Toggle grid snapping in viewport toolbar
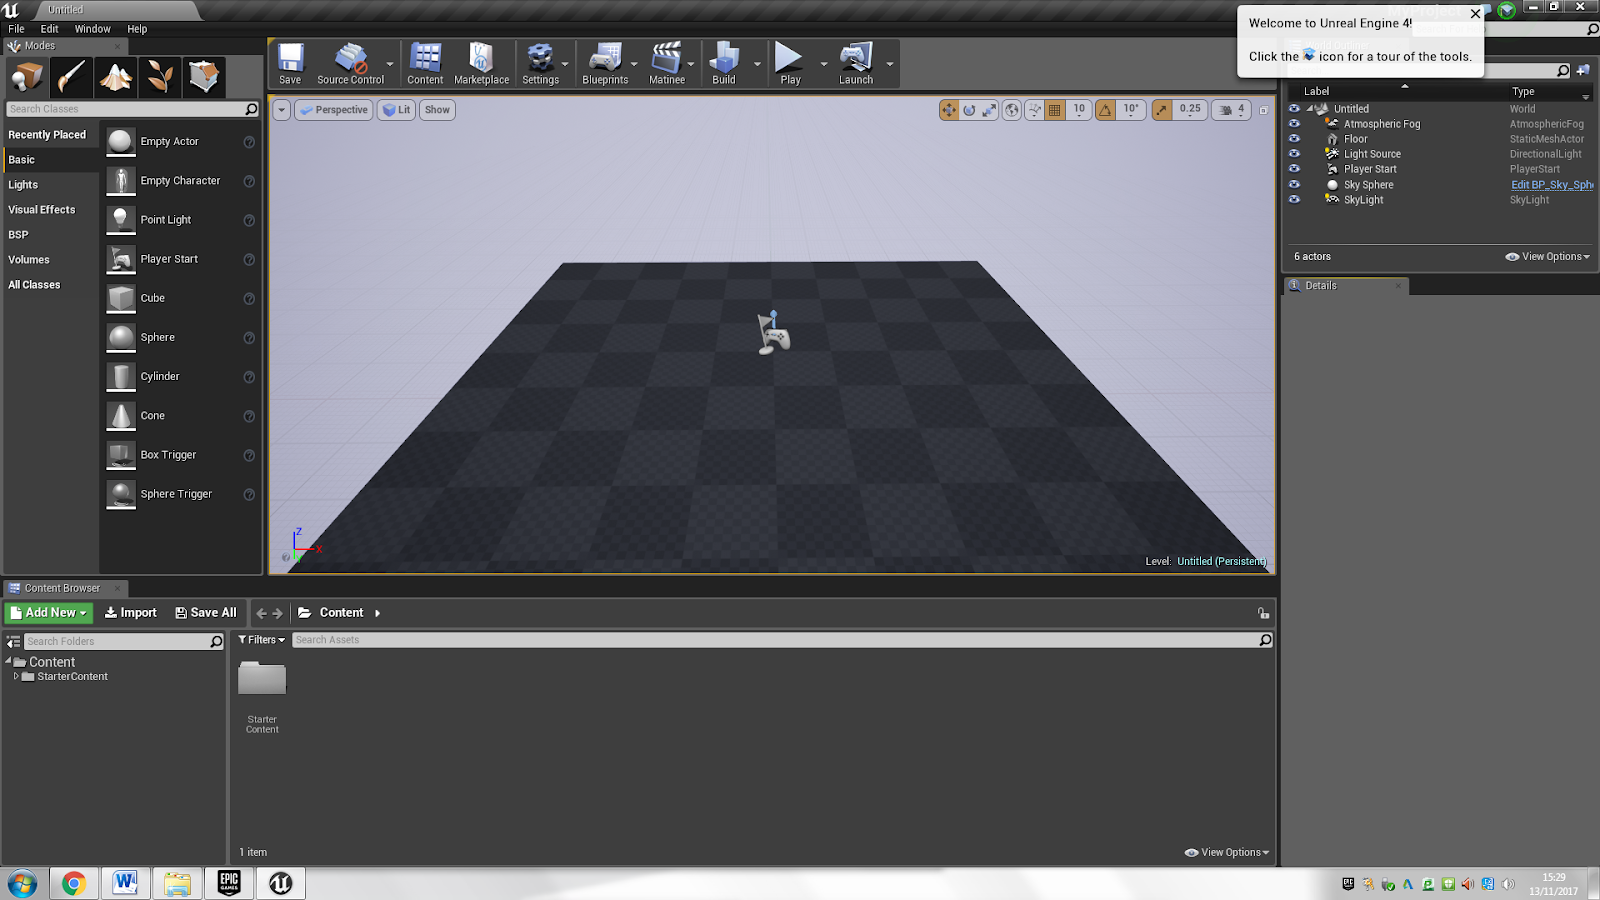This screenshot has width=1600, height=900. [1055, 110]
